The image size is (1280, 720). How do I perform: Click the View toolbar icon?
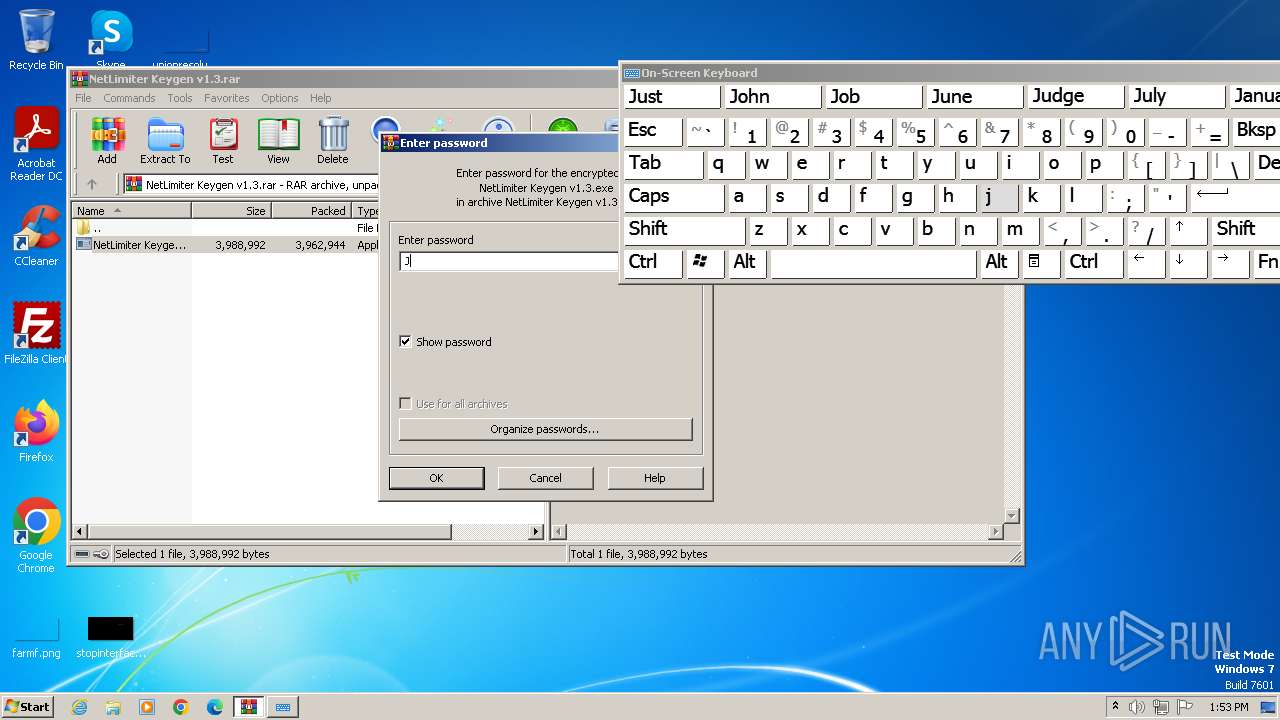pos(278,141)
